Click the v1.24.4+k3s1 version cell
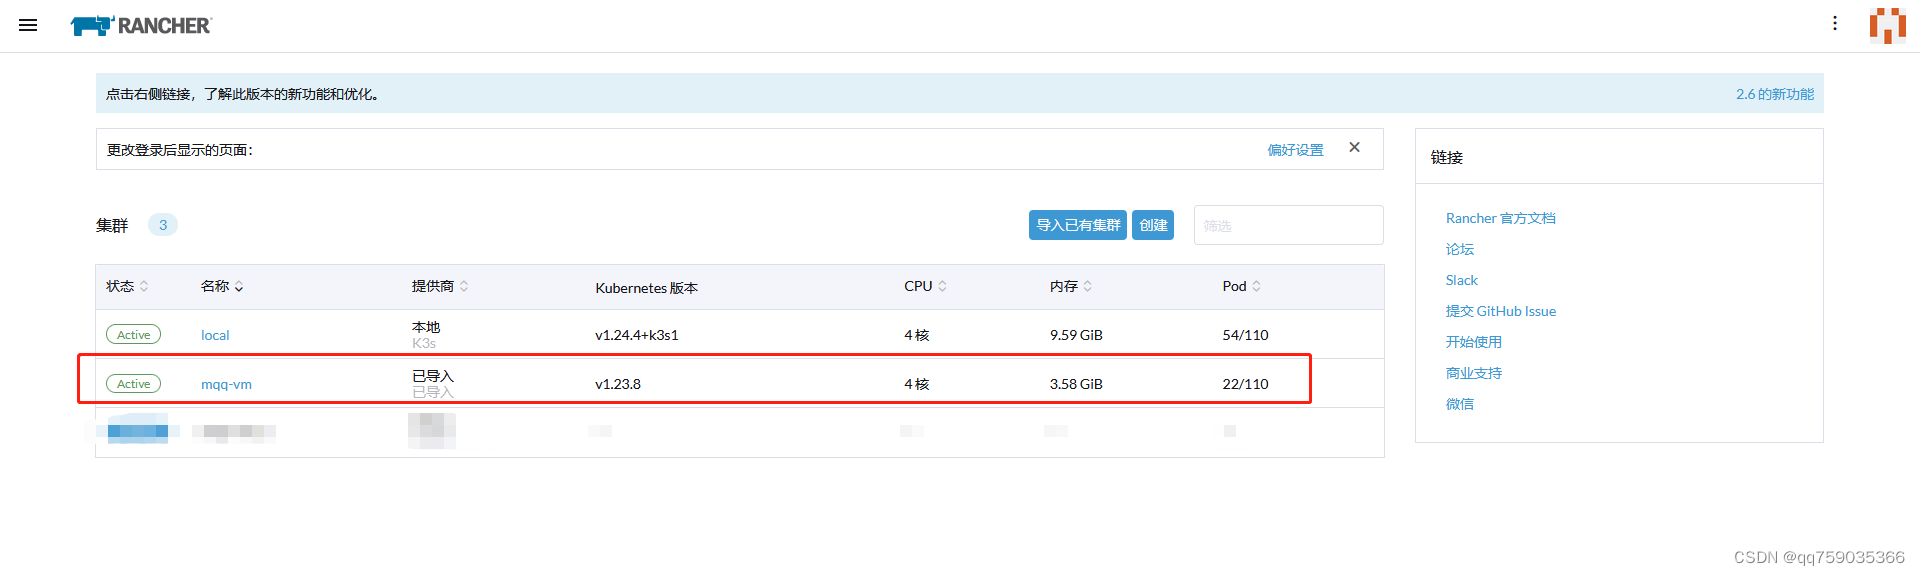This screenshot has height=575, width=1920. point(637,335)
